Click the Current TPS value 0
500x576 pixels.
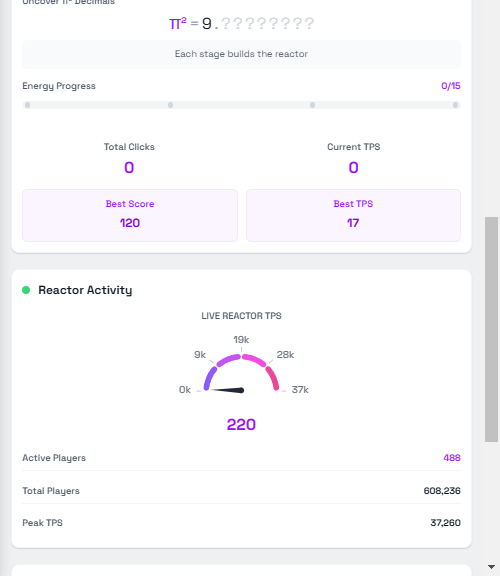point(353,168)
